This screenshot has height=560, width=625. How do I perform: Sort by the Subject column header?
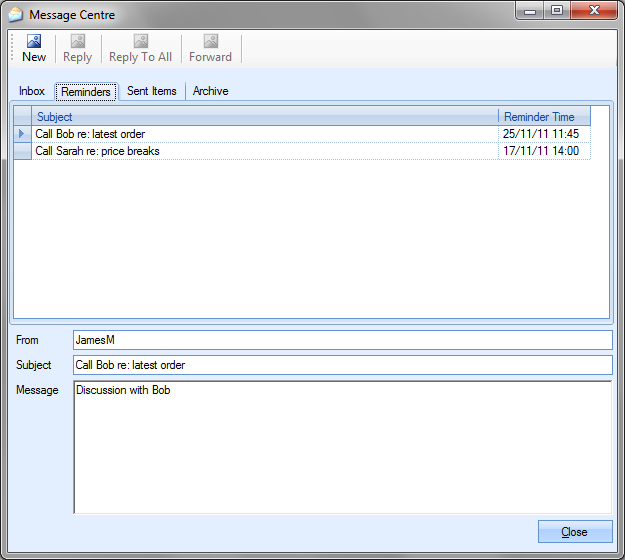[x=265, y=116]
